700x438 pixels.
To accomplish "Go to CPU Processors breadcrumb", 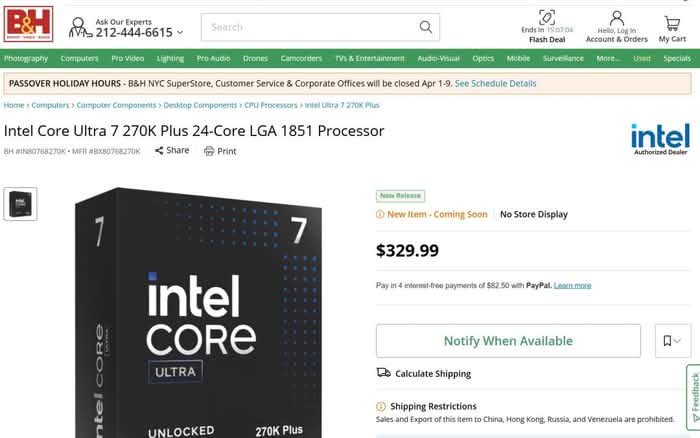I will [271, 105].
